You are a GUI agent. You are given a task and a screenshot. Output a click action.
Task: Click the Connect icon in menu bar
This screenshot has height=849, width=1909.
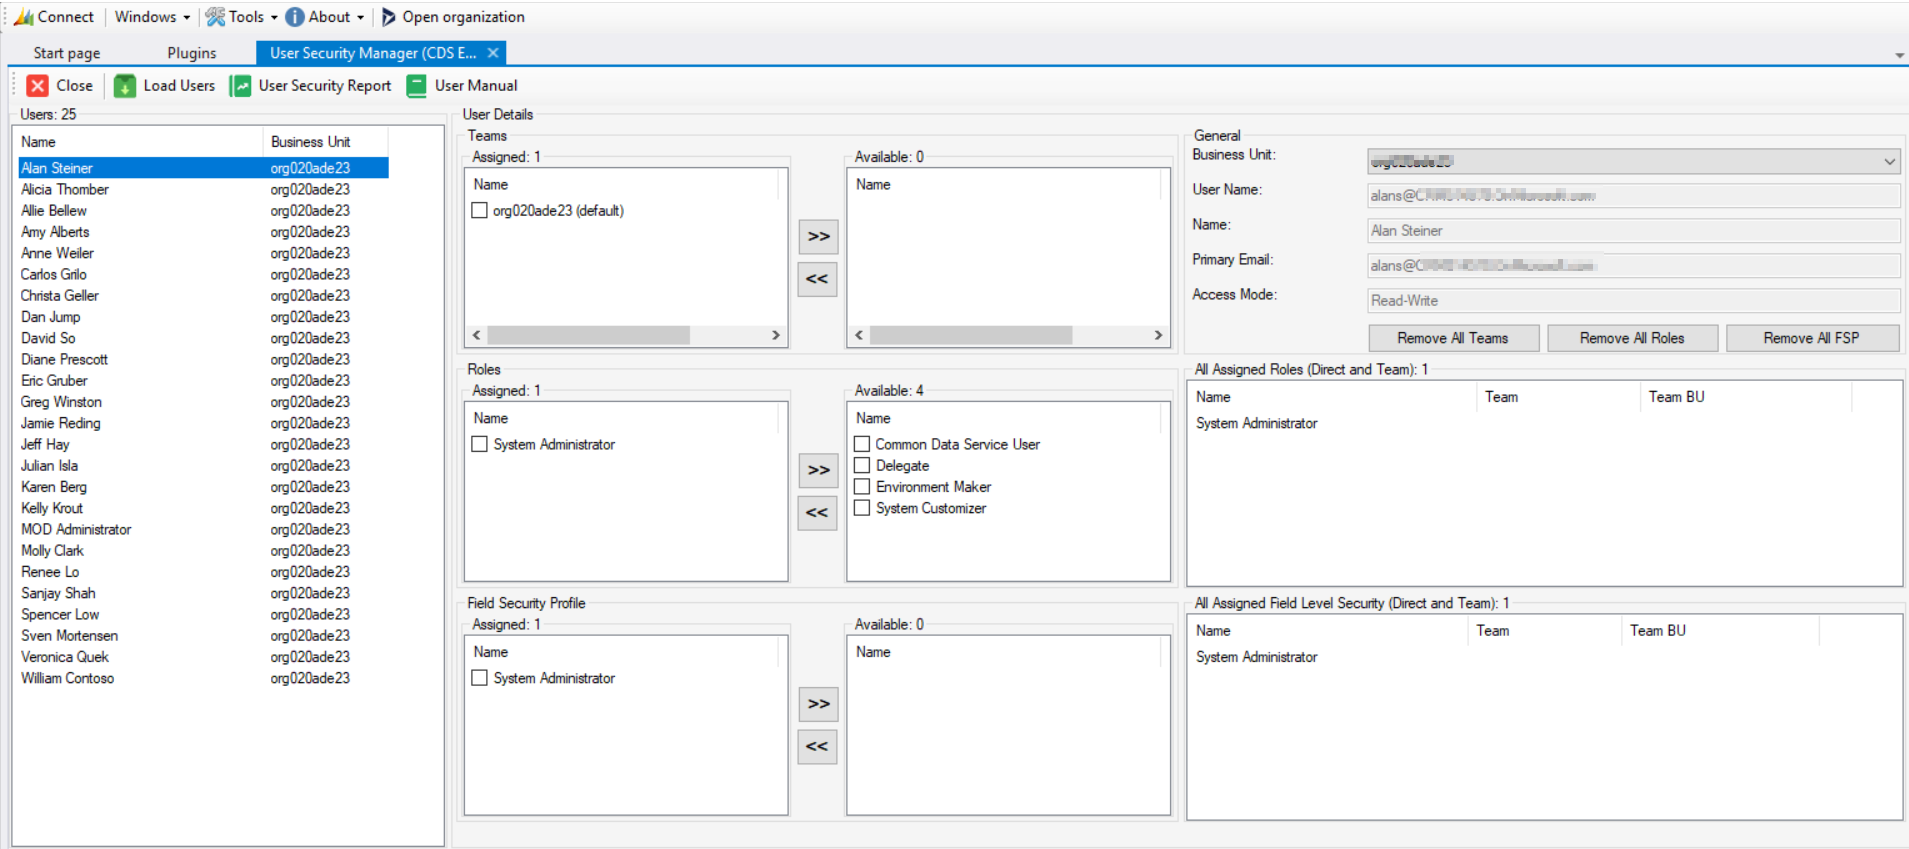[x=24, y=17]
